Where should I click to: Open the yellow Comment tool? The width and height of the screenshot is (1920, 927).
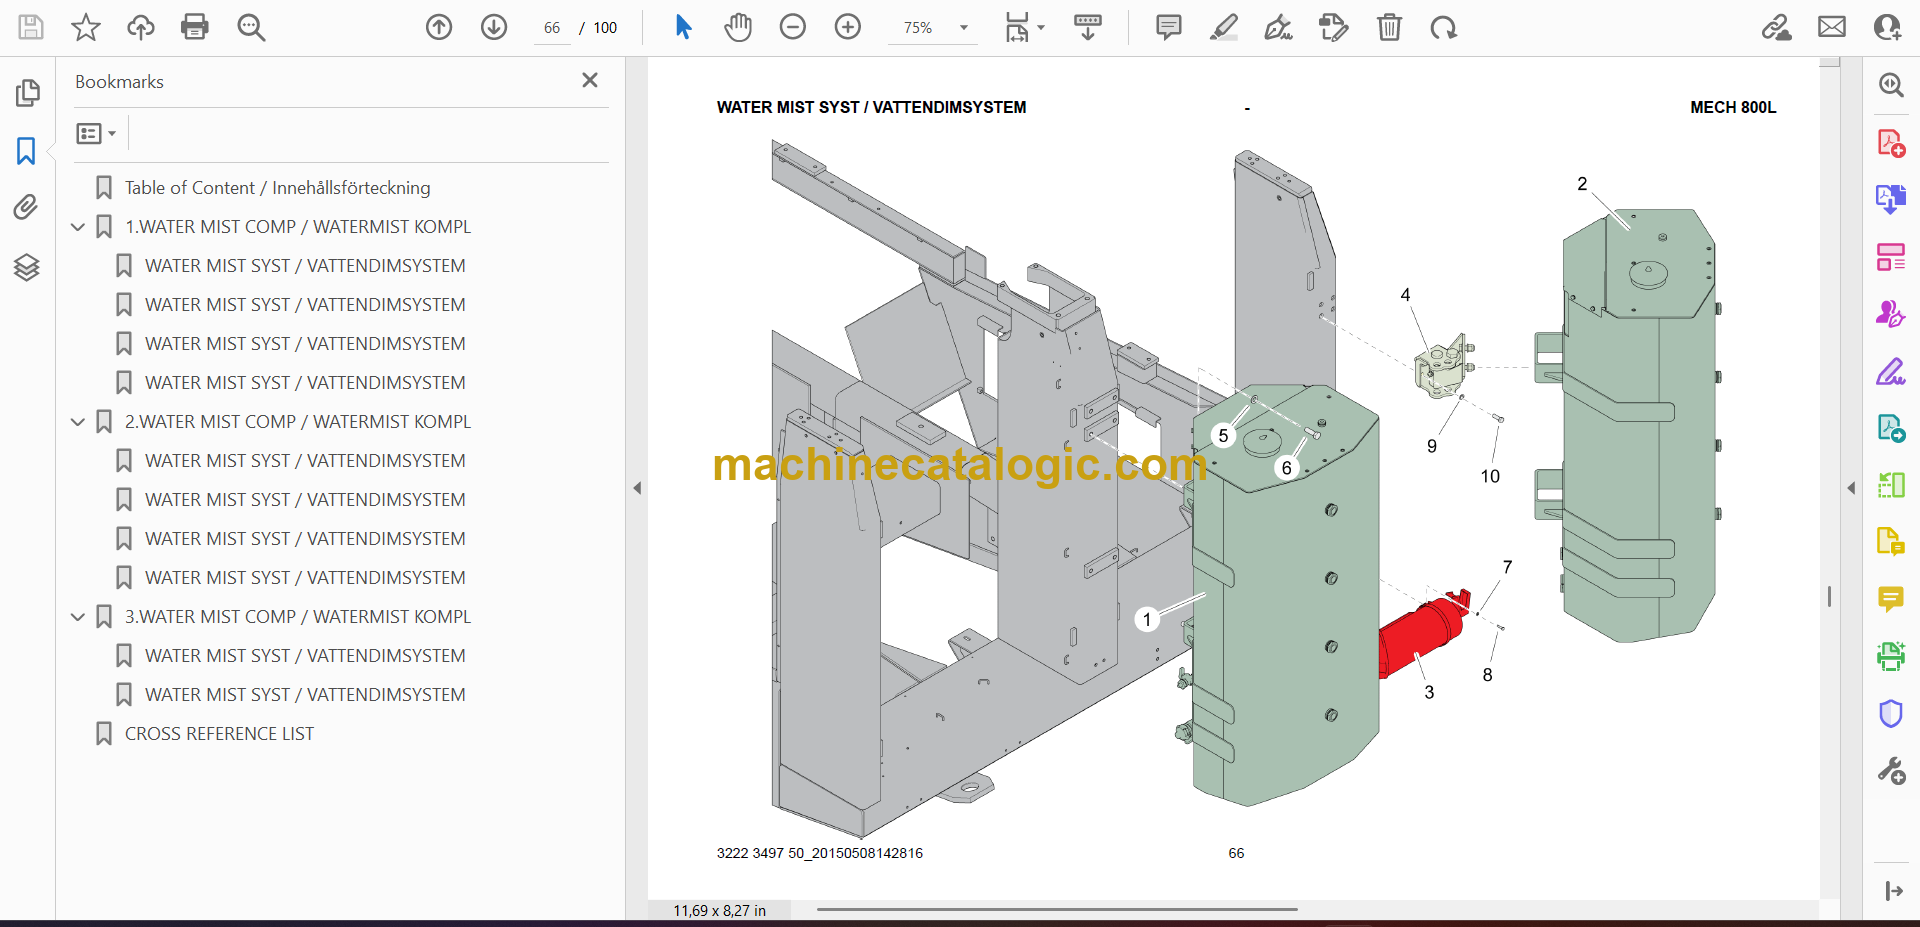pyautogui.click(x=1890, y=599)
